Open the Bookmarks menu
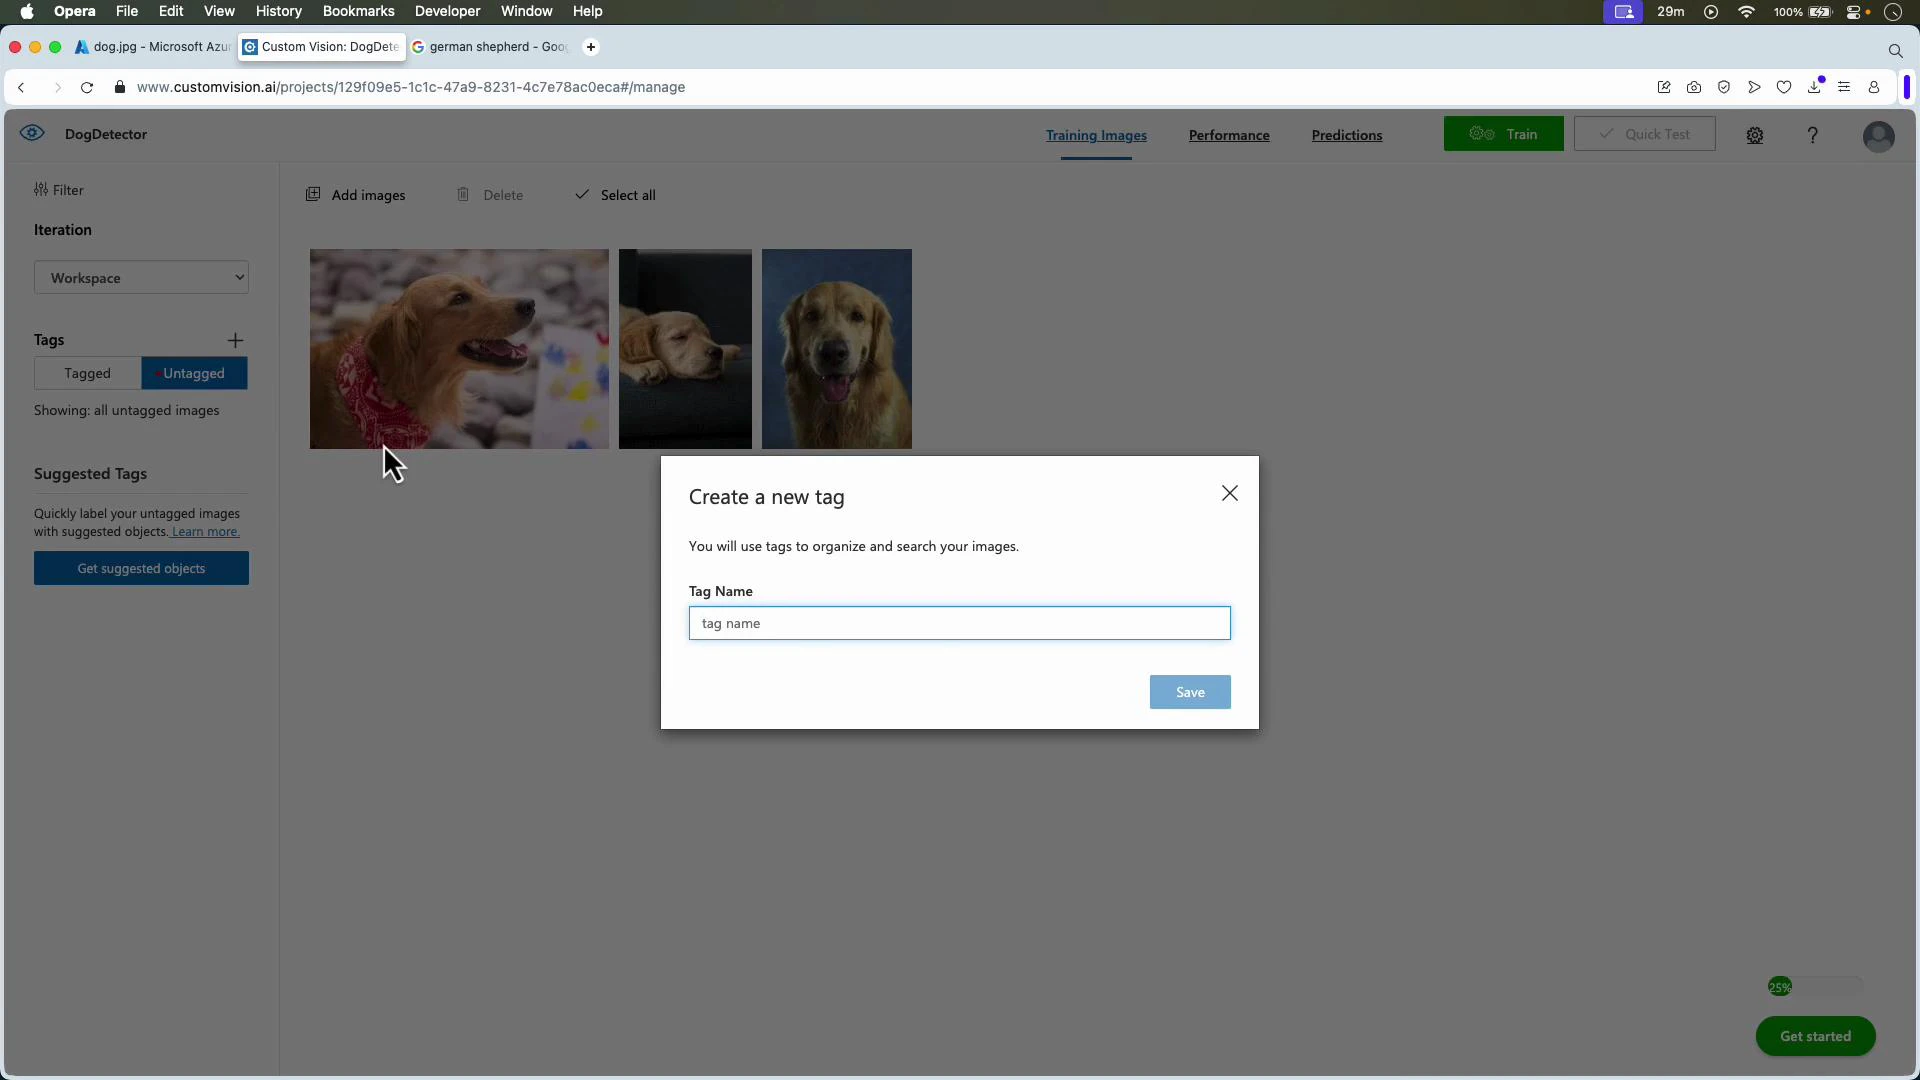 pos(359,11)
